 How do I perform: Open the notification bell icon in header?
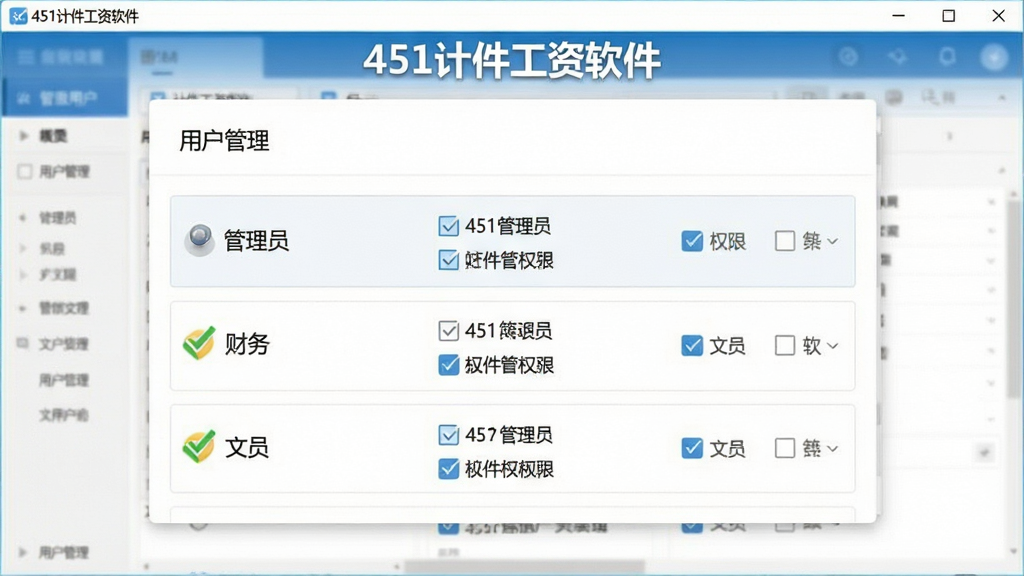947,57
